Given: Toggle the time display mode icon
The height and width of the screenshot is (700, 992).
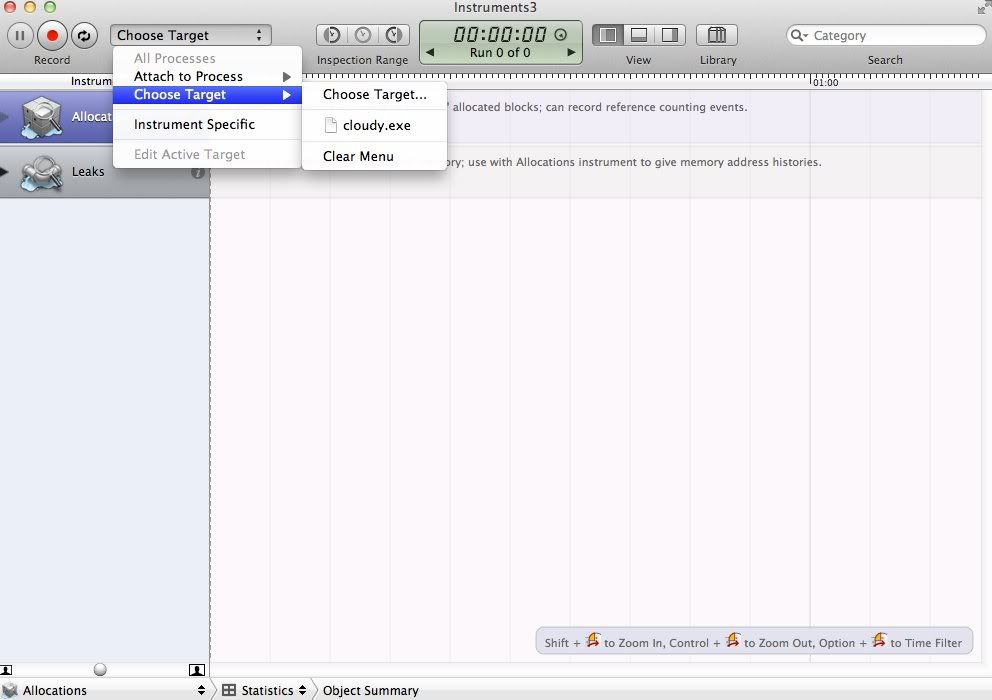Looking at the screenshot, I should (561, 35).
